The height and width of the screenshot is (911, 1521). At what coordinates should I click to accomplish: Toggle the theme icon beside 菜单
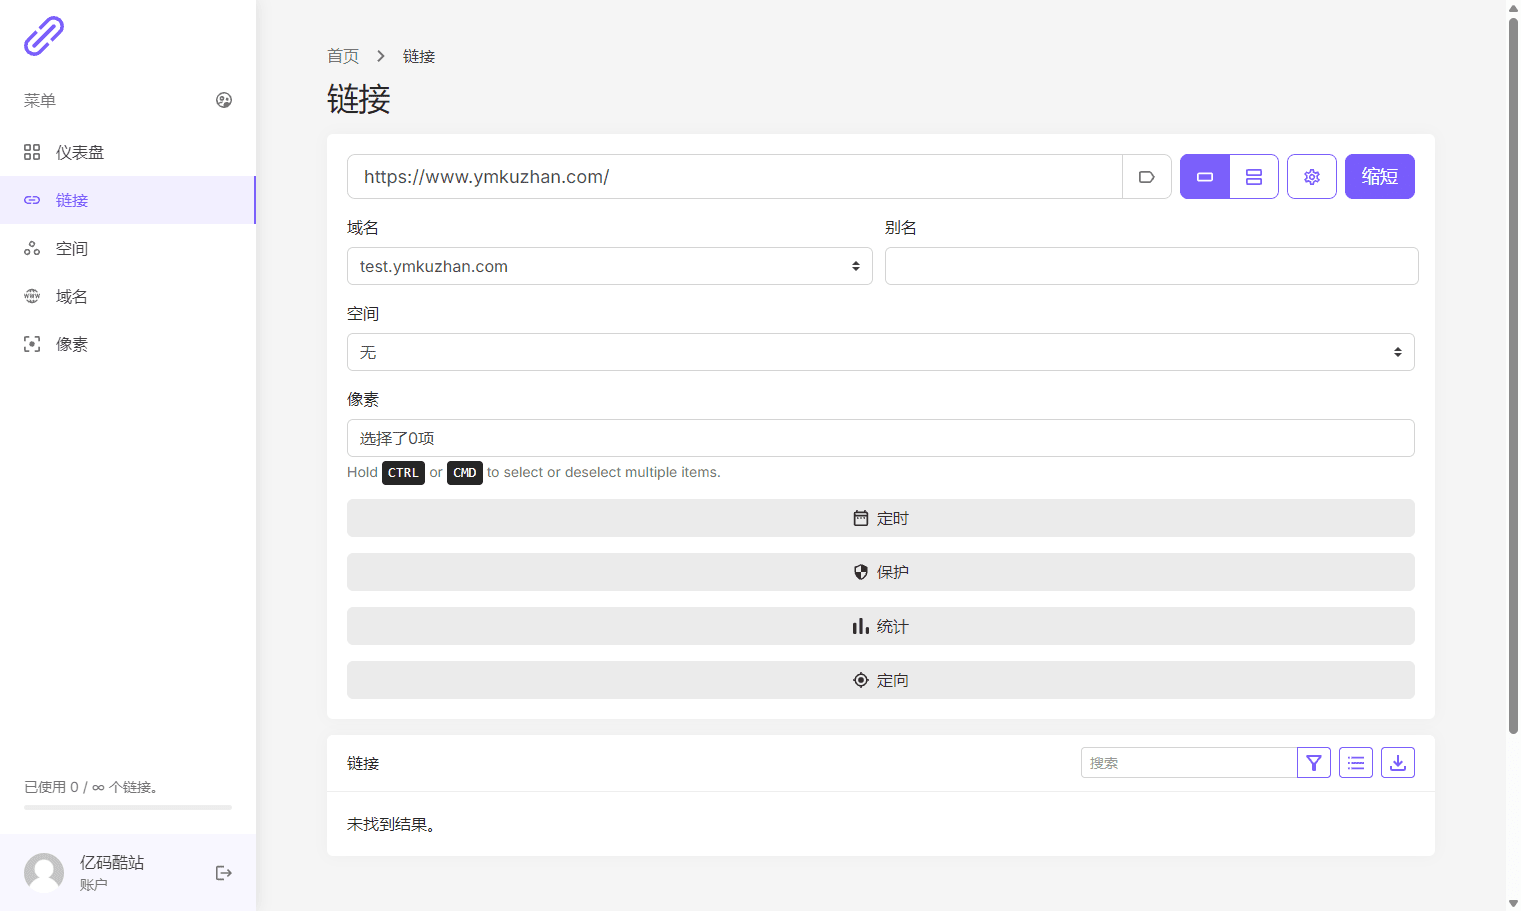[224, 100]
